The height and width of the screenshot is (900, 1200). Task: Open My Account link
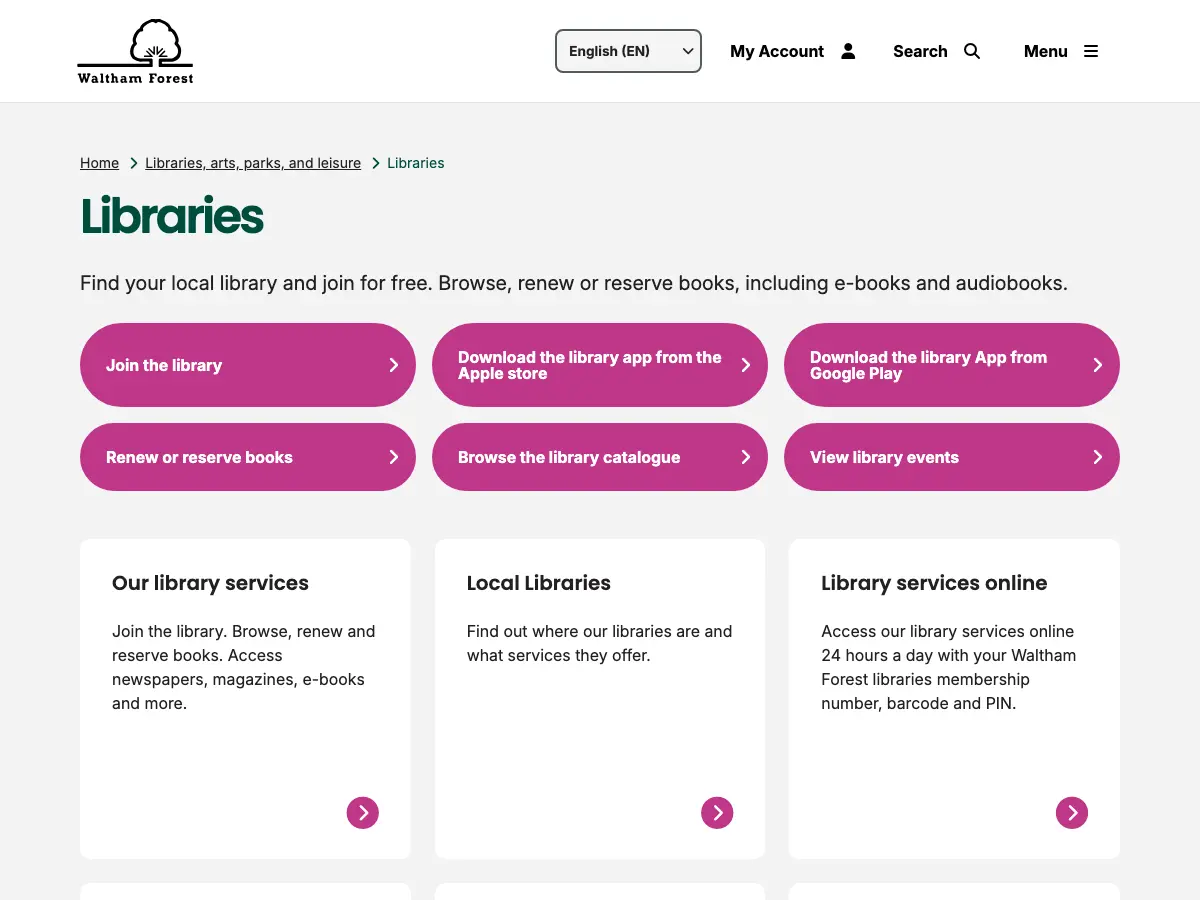[777, 51]
